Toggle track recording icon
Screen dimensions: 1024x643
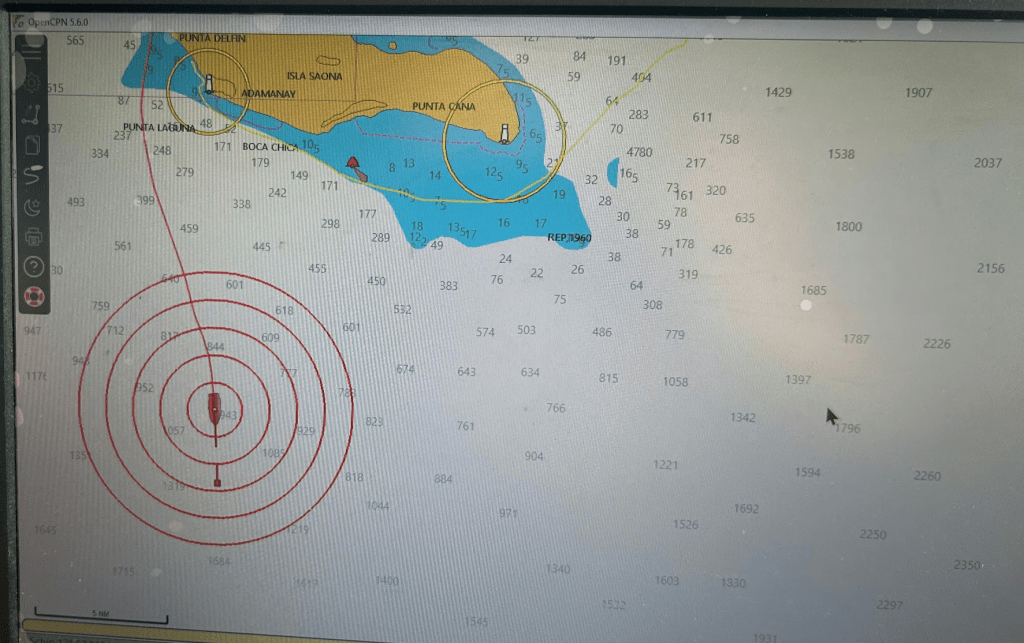[33, 175]
